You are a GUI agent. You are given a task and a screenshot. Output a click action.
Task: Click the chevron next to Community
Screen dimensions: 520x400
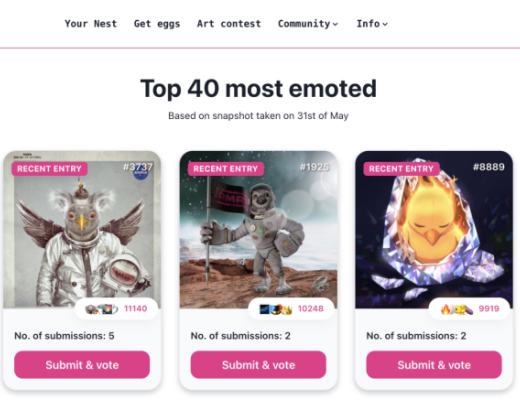click(x=335, y=24)
